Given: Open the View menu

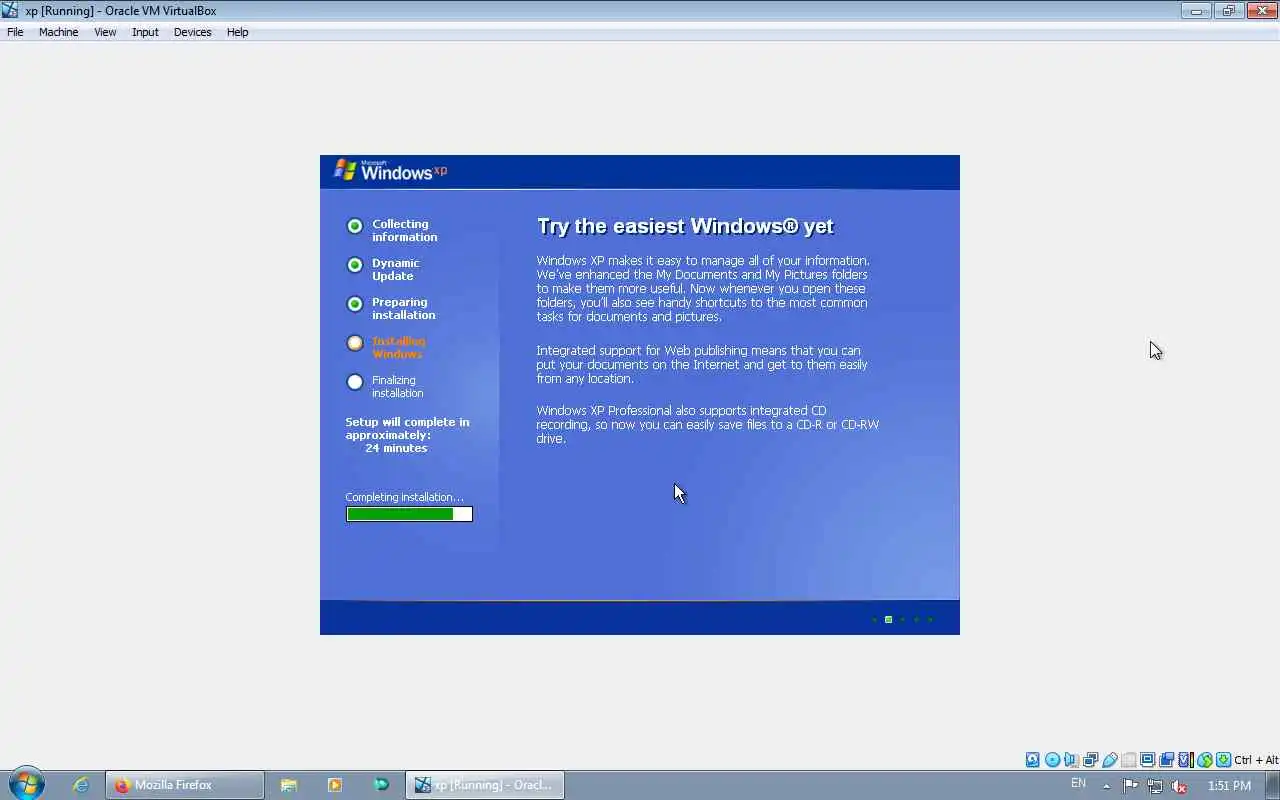Looking at the screenshot, I should tap(105, 32).
